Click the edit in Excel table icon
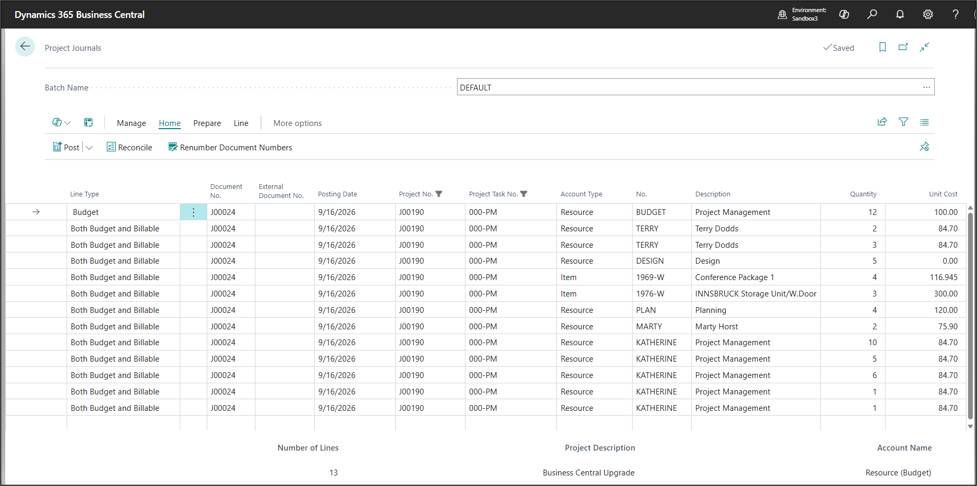Screen dimensions: 977x486 coord(88,123)
